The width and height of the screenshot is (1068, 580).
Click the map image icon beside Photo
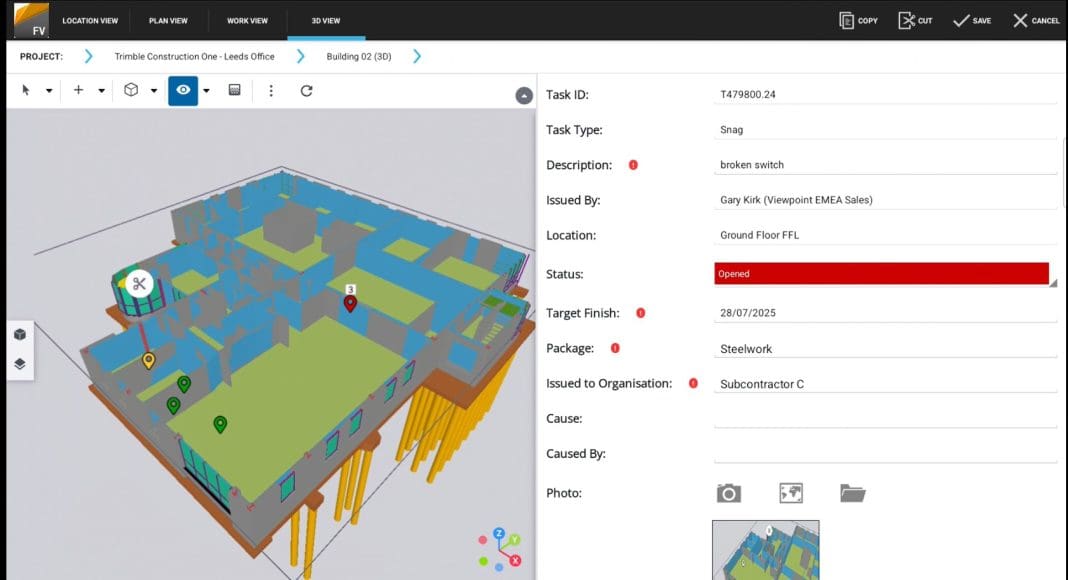point(791,493)
